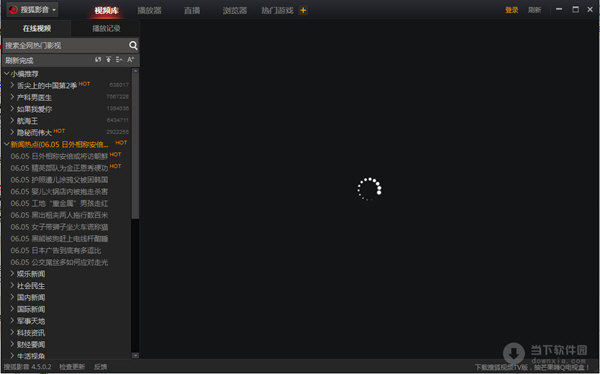The height and width of the screenshot is (374, 600).
Task: Close the 搜狐影音 window
Action: [x=590, y=9]
